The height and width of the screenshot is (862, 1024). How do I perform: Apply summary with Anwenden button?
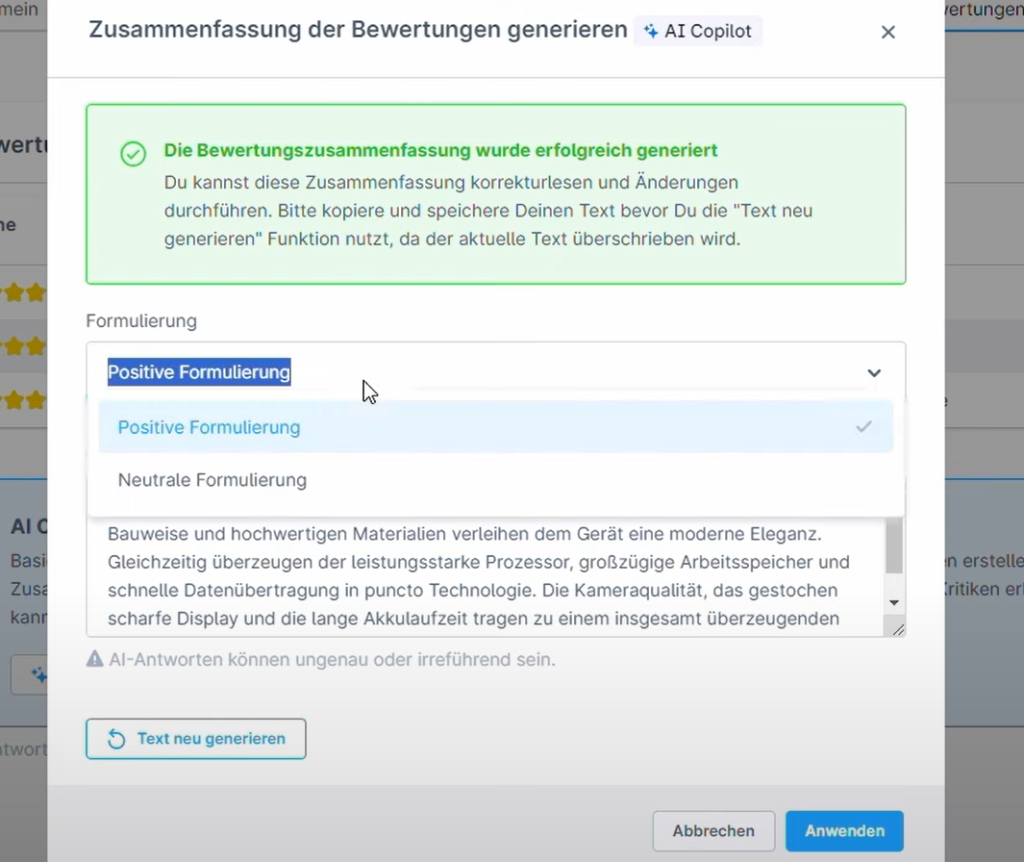pyautogui.click(x=844, y=831)
